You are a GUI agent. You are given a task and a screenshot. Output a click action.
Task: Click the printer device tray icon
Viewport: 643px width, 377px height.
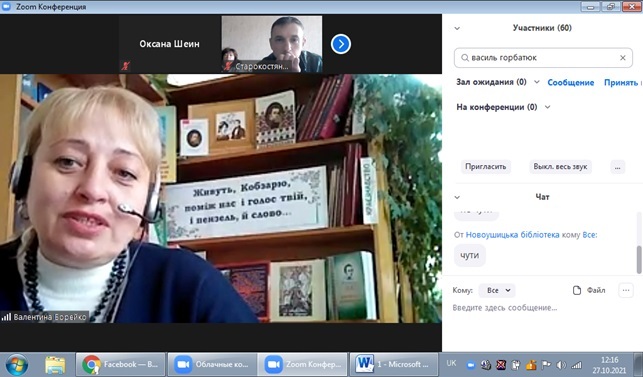pos(486,364)
